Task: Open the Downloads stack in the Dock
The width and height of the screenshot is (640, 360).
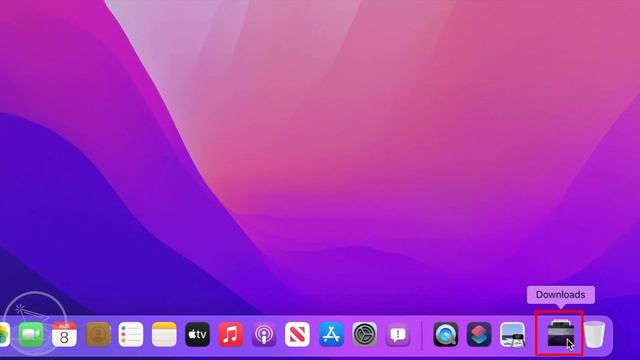Action: 560,333
